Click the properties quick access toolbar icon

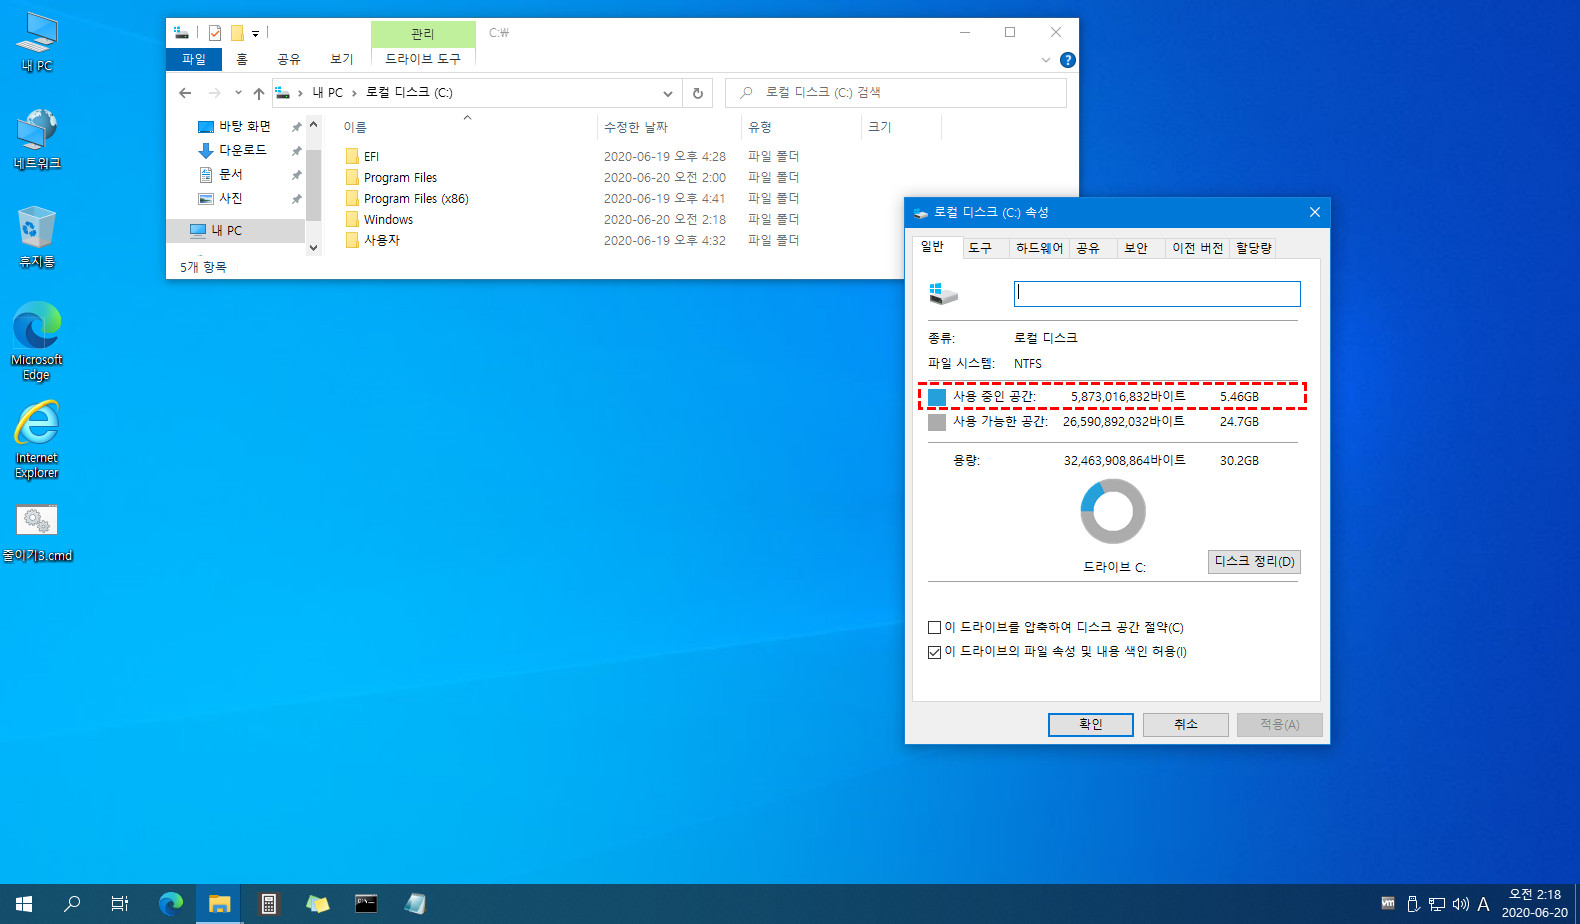[x=215, y=33]
